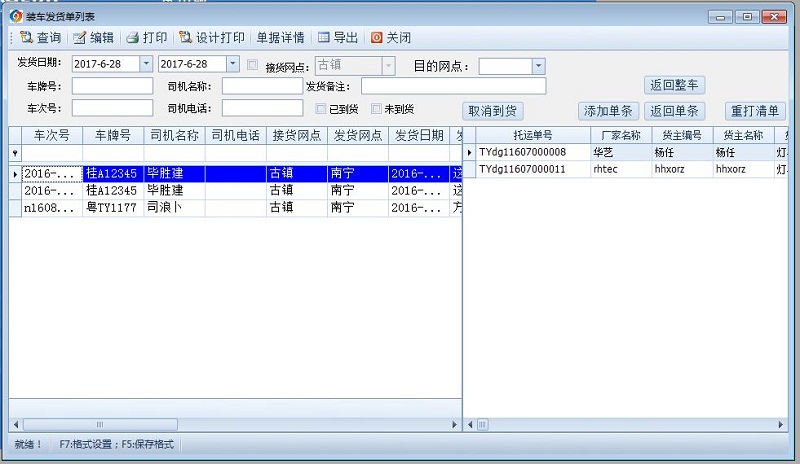Viewport: 800px width, 464px height.
Task: Click the 返回单条 button
Action: coord(674,111)
